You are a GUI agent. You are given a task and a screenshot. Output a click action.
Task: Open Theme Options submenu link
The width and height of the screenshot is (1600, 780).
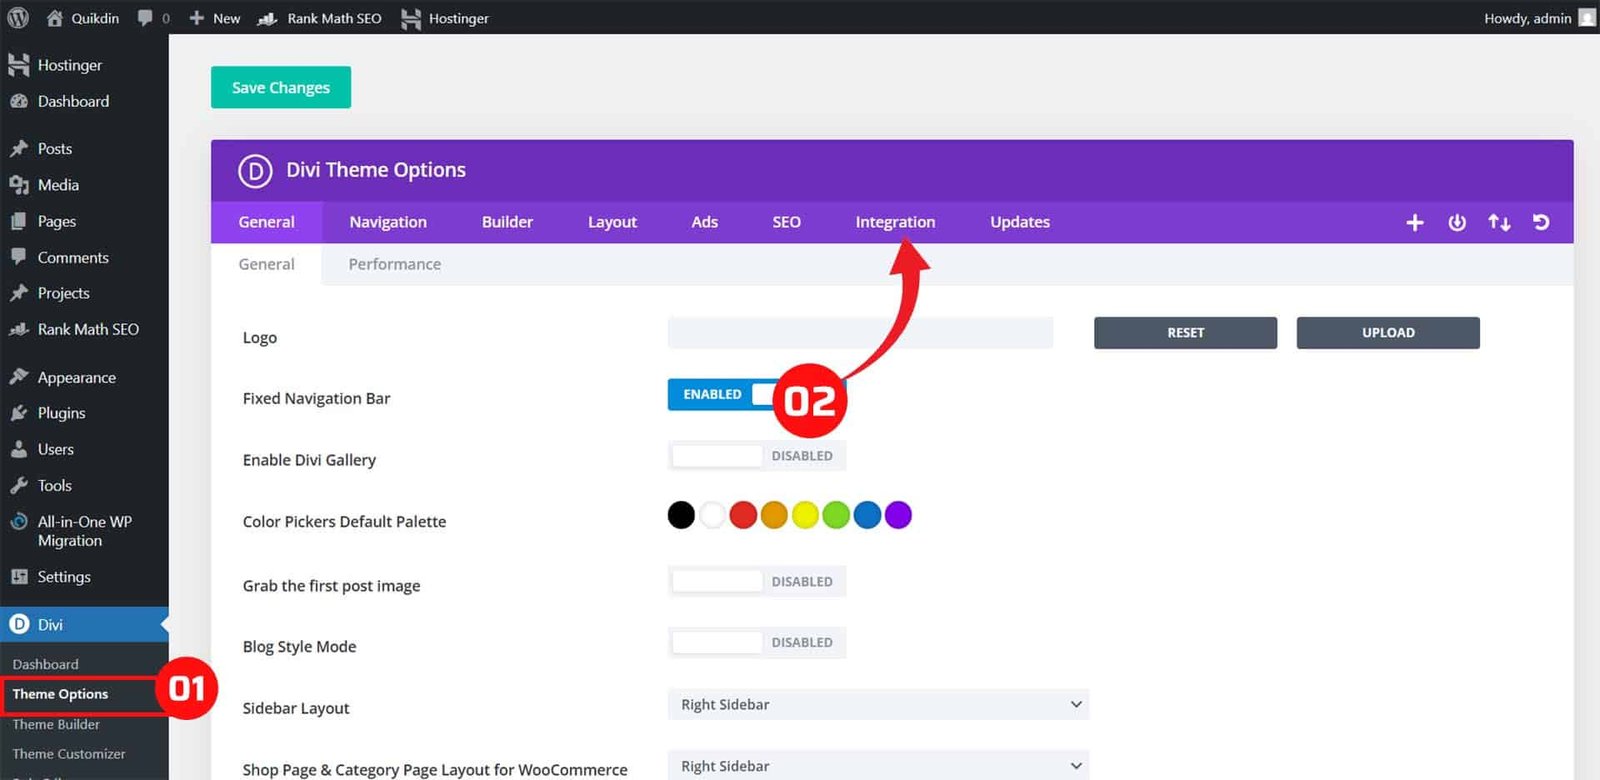coord(60,694)
